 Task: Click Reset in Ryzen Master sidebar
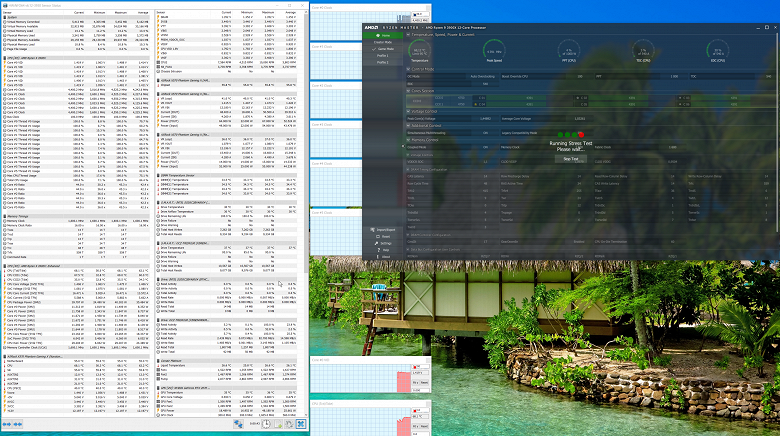tap(383, 236)
